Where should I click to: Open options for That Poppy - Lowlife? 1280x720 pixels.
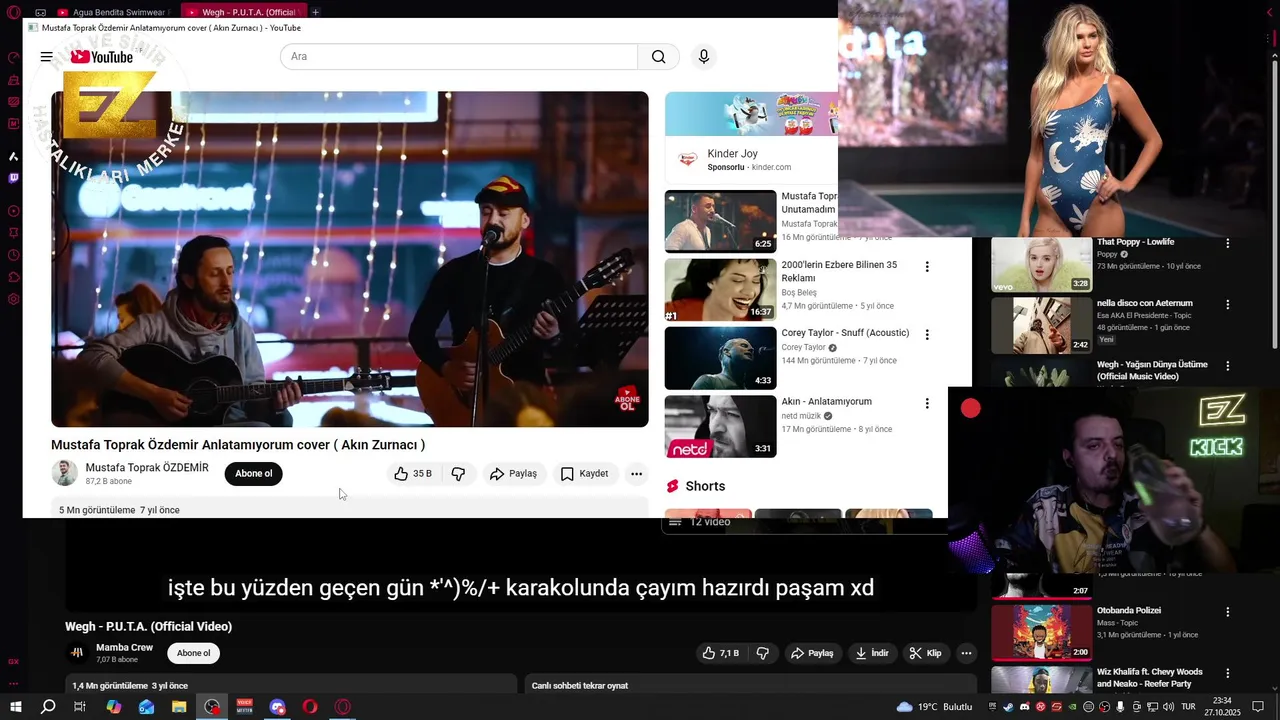(x=1228, y=243)
